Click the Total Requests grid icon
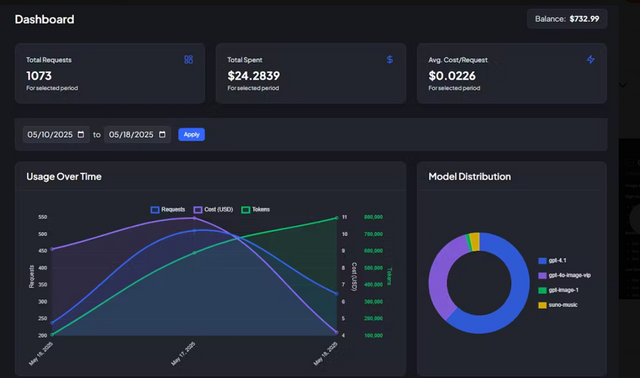 188,60
